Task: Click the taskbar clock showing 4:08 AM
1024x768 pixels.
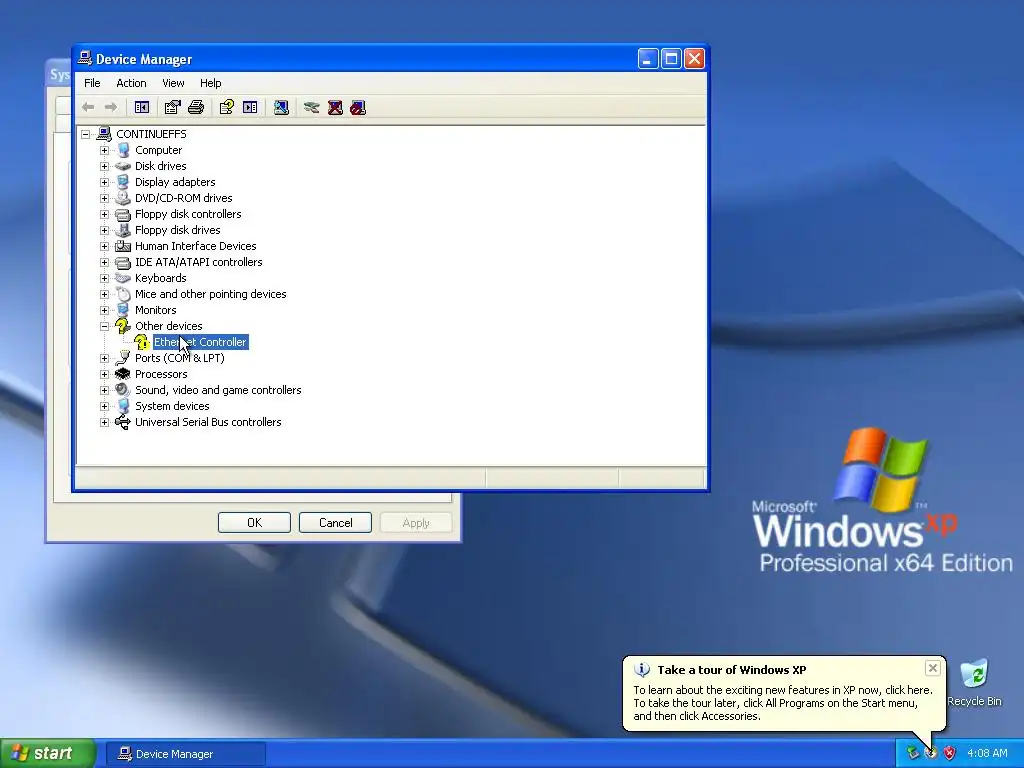Action: (x=987, y=753)
